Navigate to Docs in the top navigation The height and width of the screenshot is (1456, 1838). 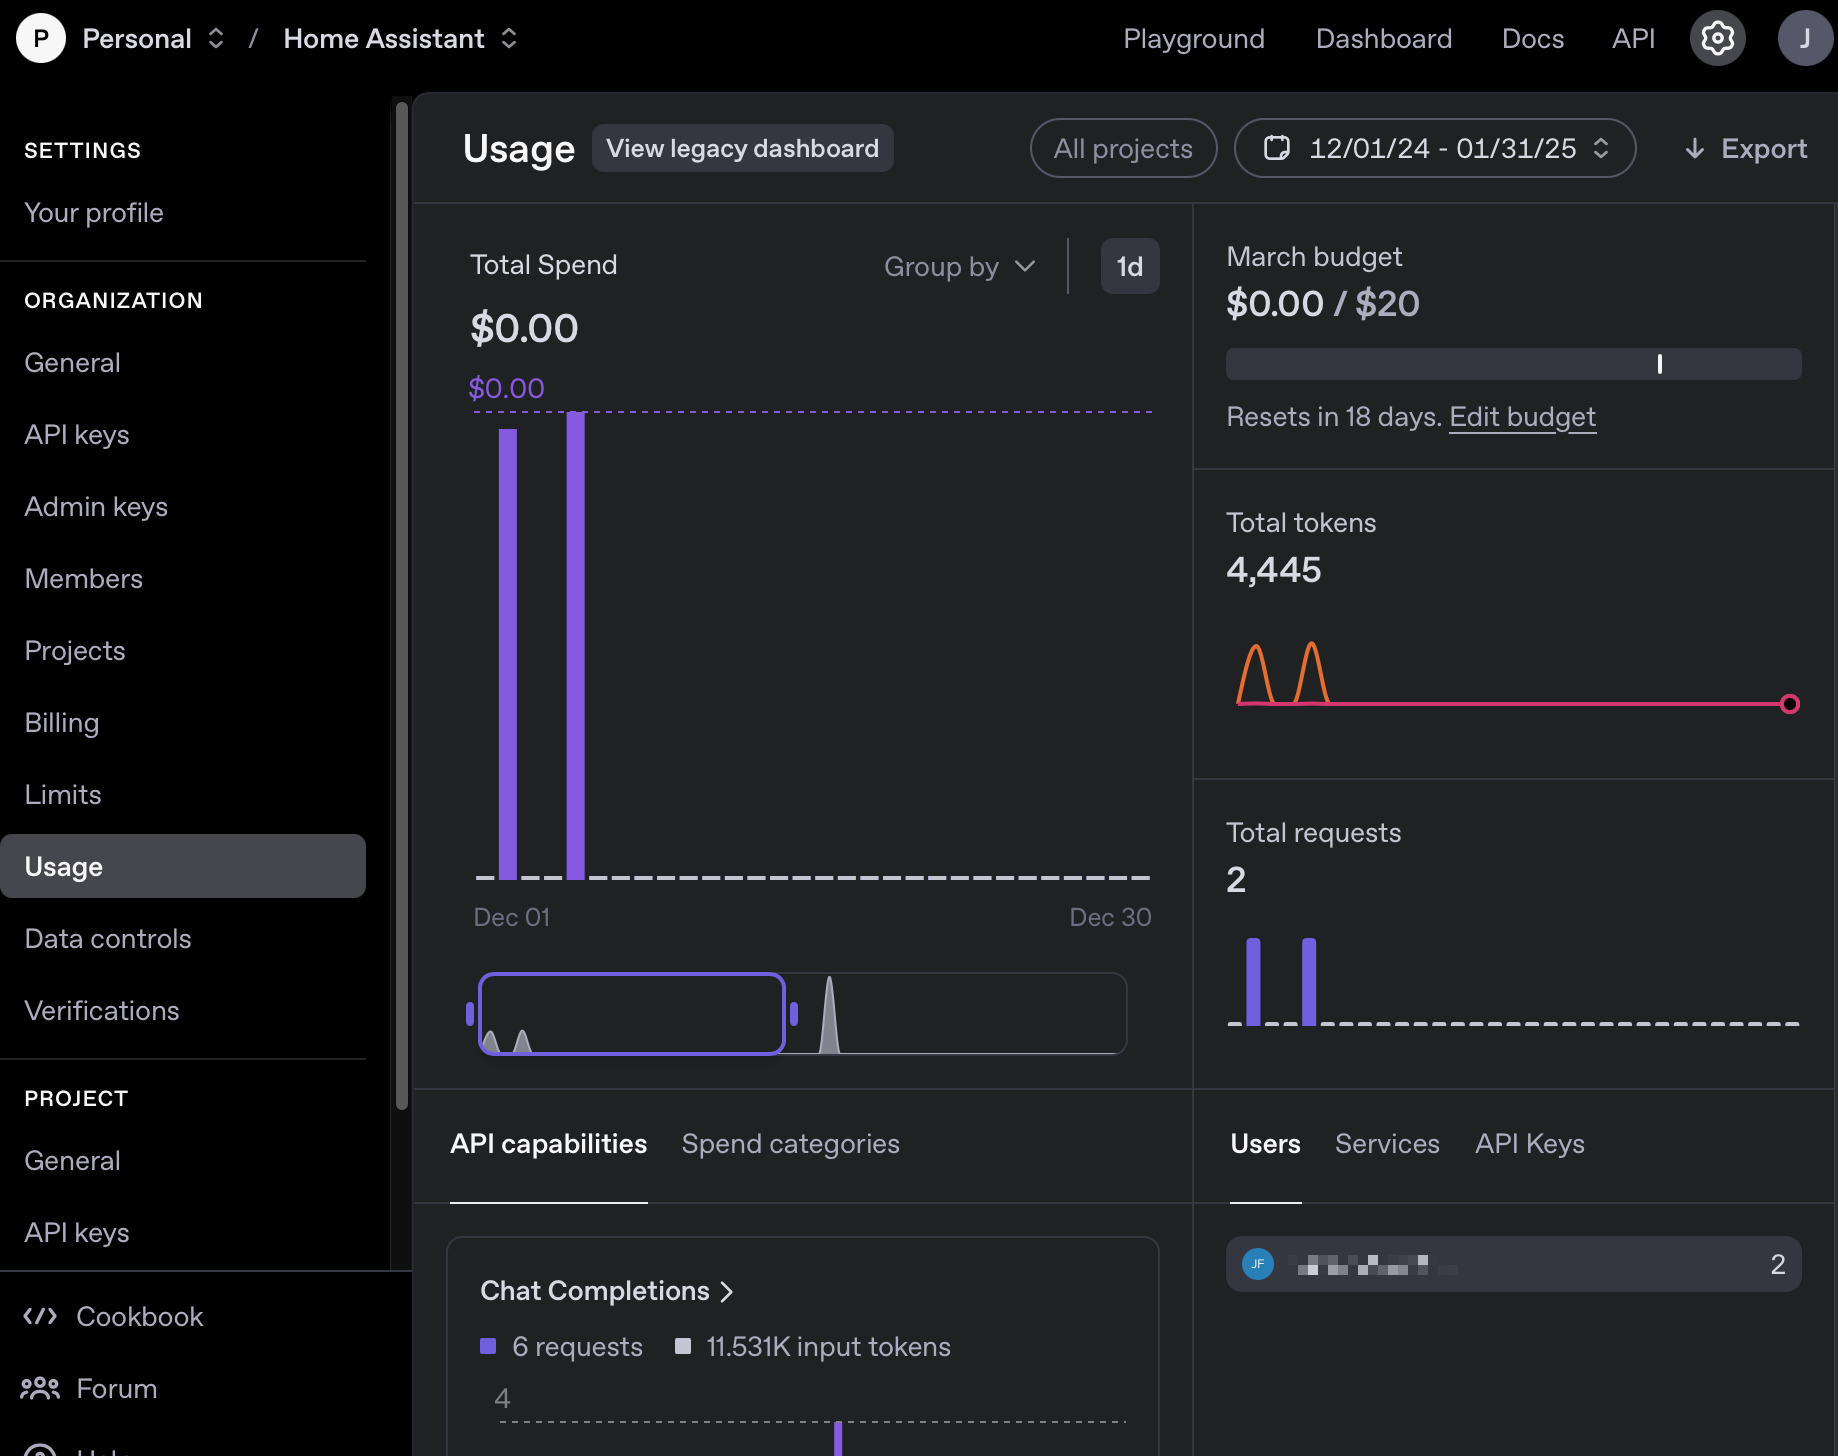pyautogui.click(x=1532, y=38)
